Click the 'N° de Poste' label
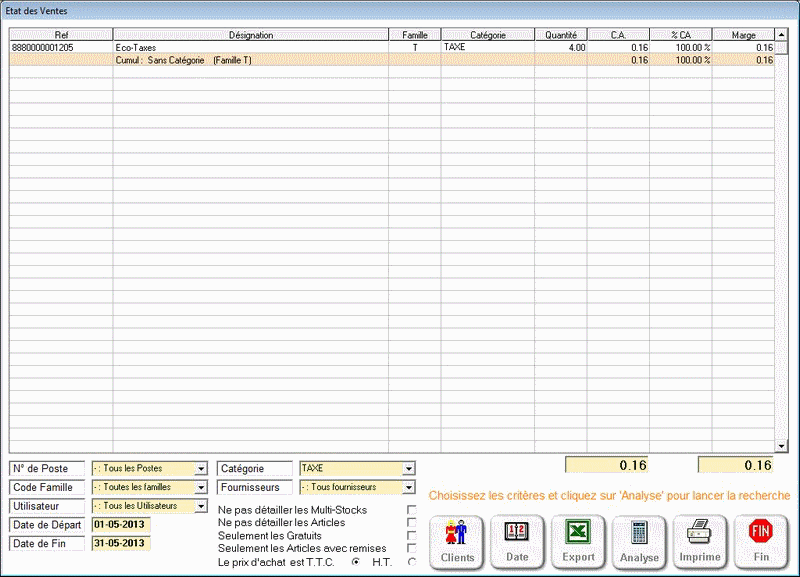The height and width of the screenshot is (577, 800). [x=47, y=468]
